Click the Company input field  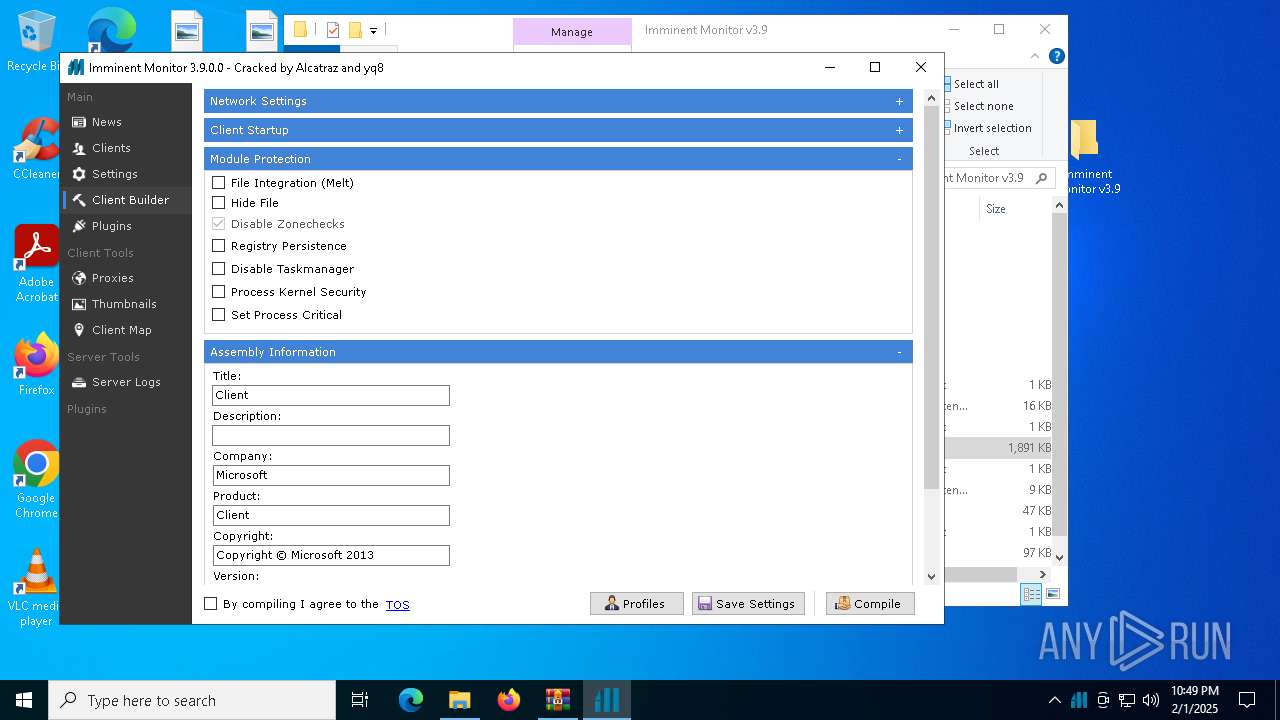(x=331, y=475)
